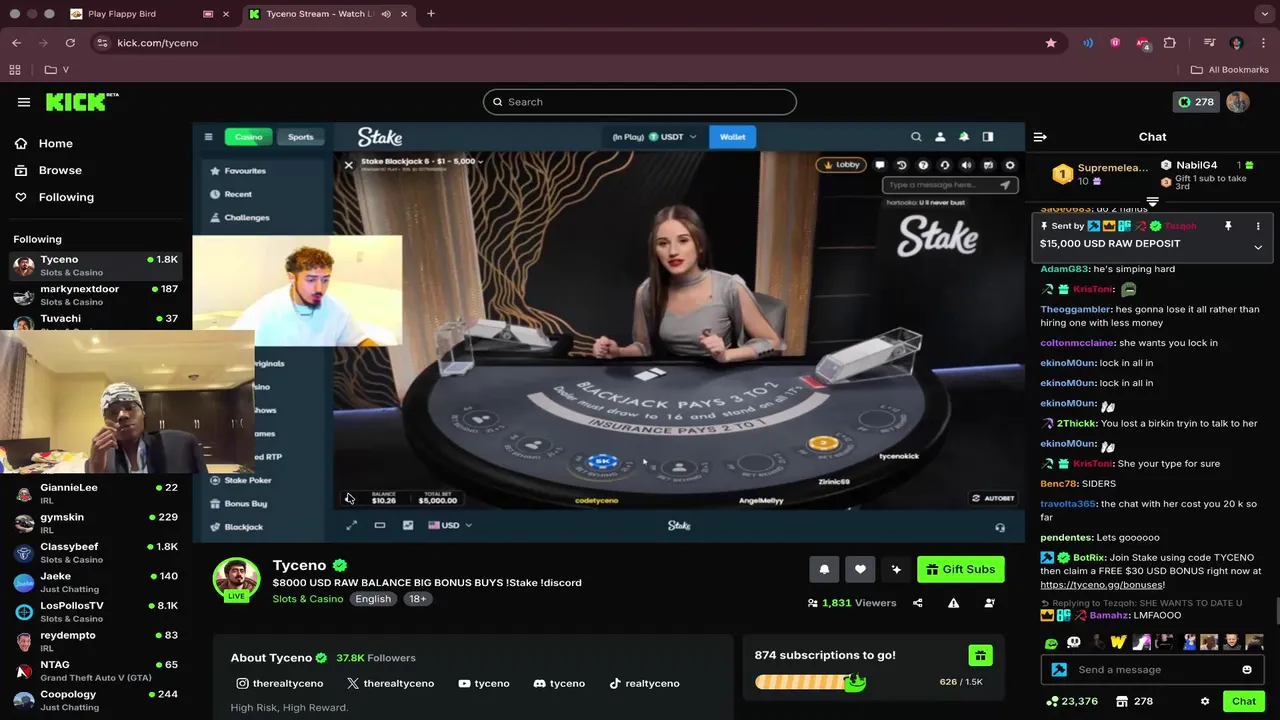1280x720 pixels.
Task: Open the emoji picker in chat input
Action: tap(1247, 670)
